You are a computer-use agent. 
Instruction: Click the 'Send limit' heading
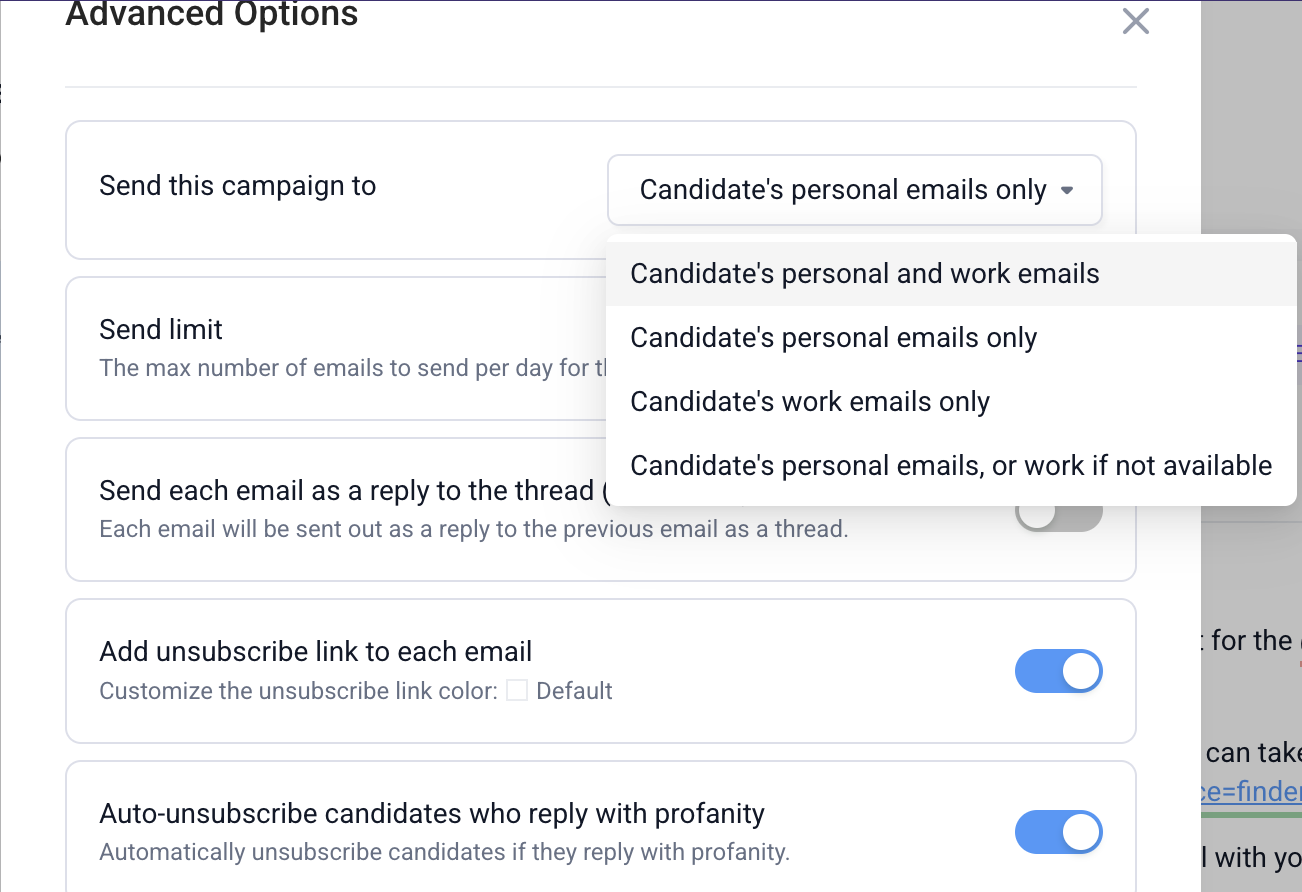point(161,329)
